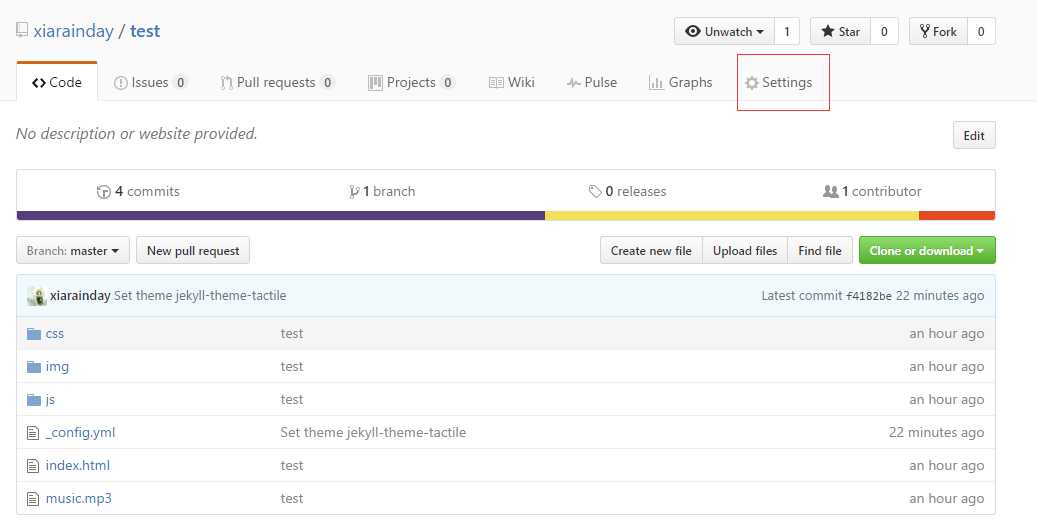The image size is (1037, 520).
Task: Click the Wiki tab book icon
Action: click(496, 83)
